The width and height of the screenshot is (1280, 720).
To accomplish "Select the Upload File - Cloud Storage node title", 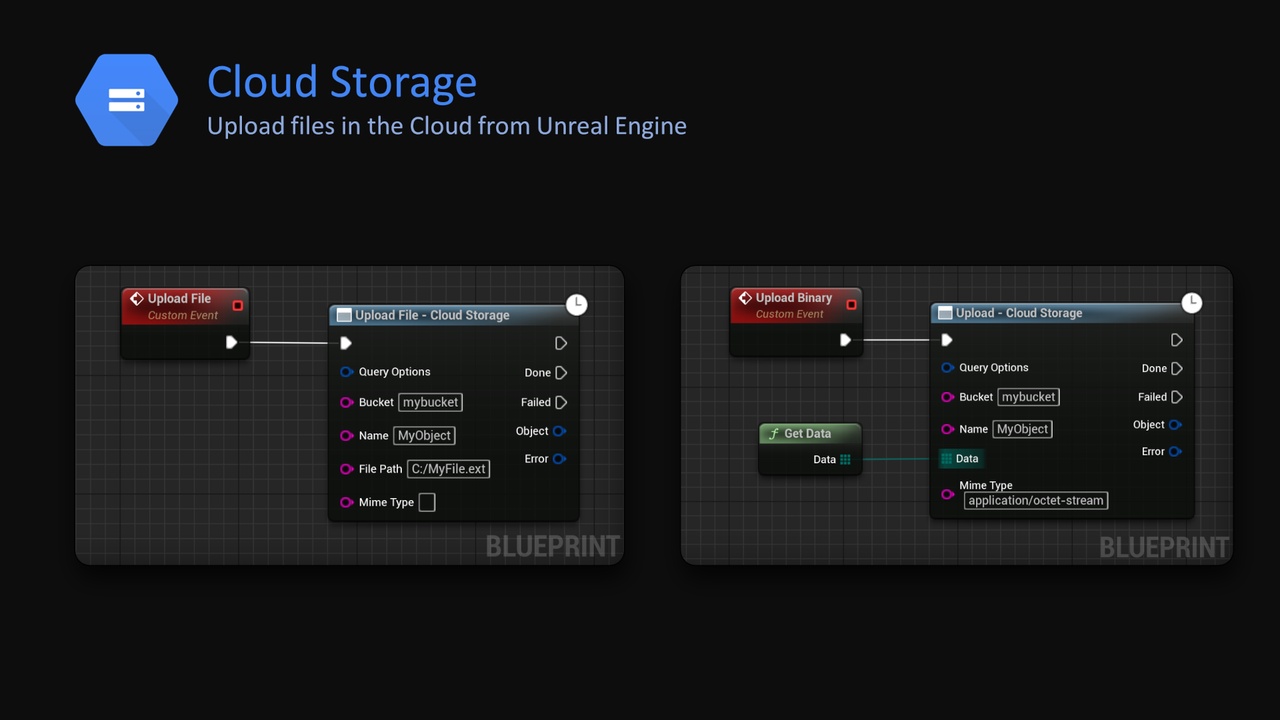I will [432, 315].
